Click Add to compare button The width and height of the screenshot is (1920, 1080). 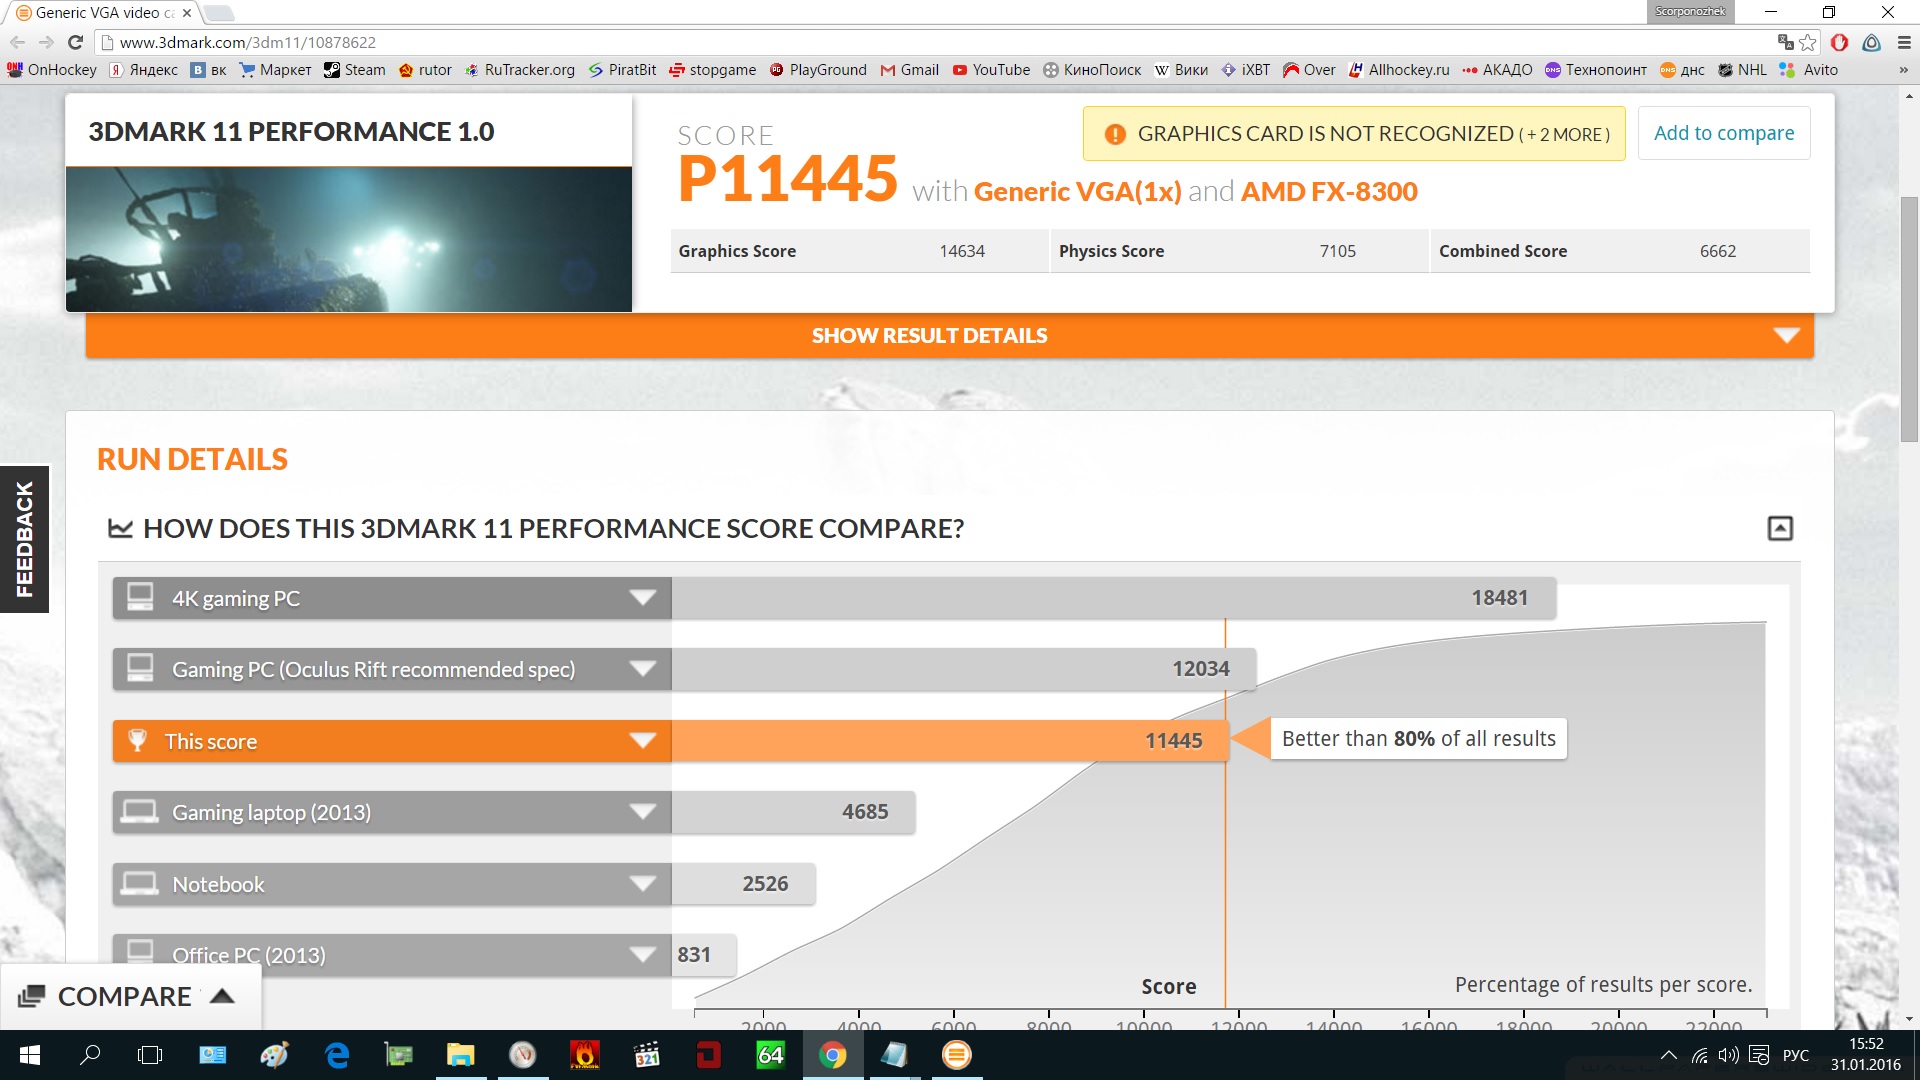pyautogui.click(x=1723, y=133)
